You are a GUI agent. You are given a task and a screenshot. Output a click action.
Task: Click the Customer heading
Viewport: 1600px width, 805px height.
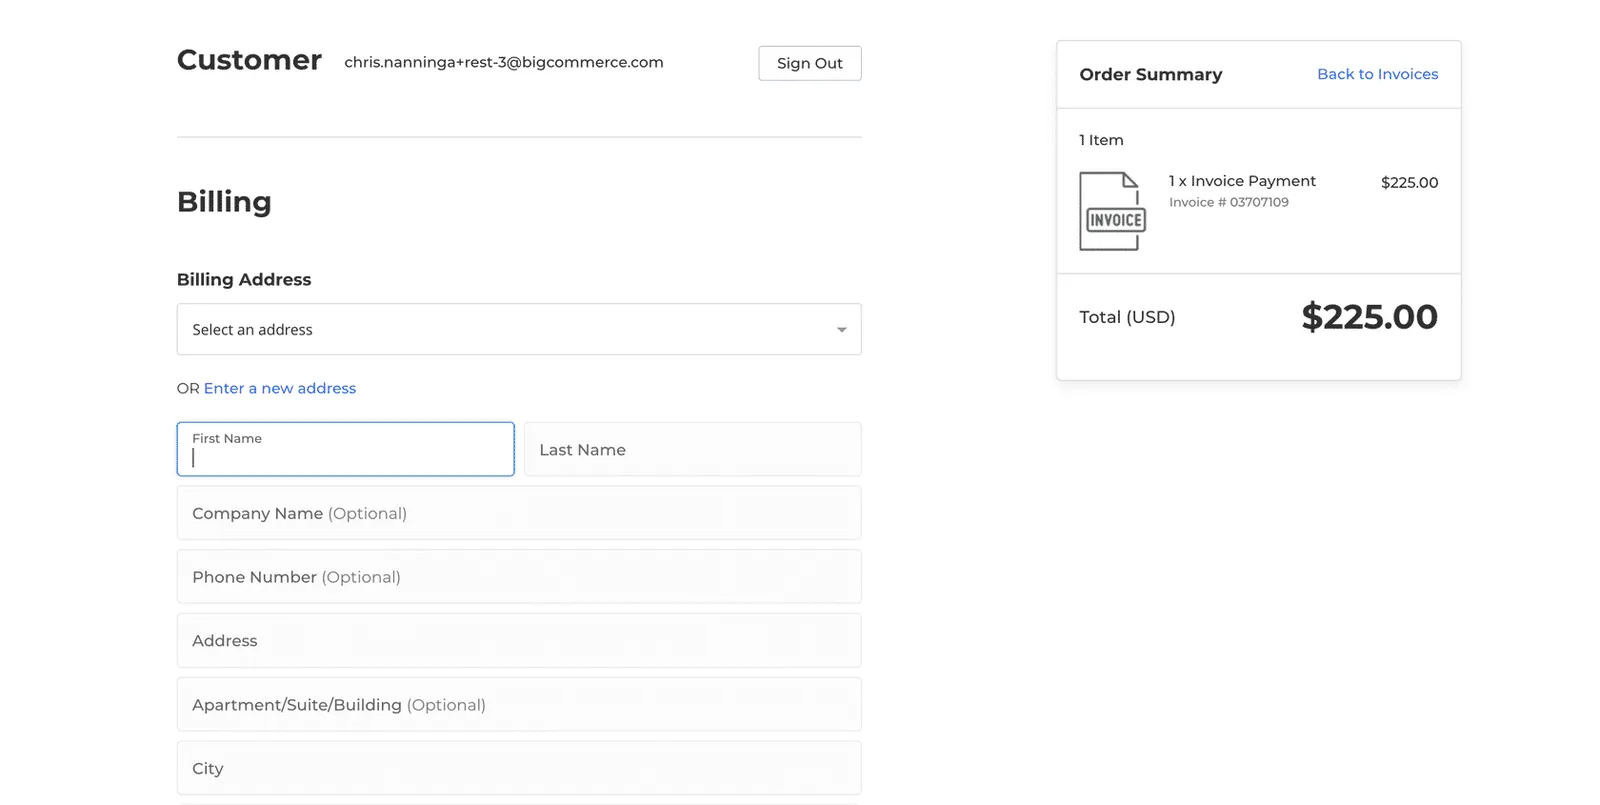tap(249, 60)
